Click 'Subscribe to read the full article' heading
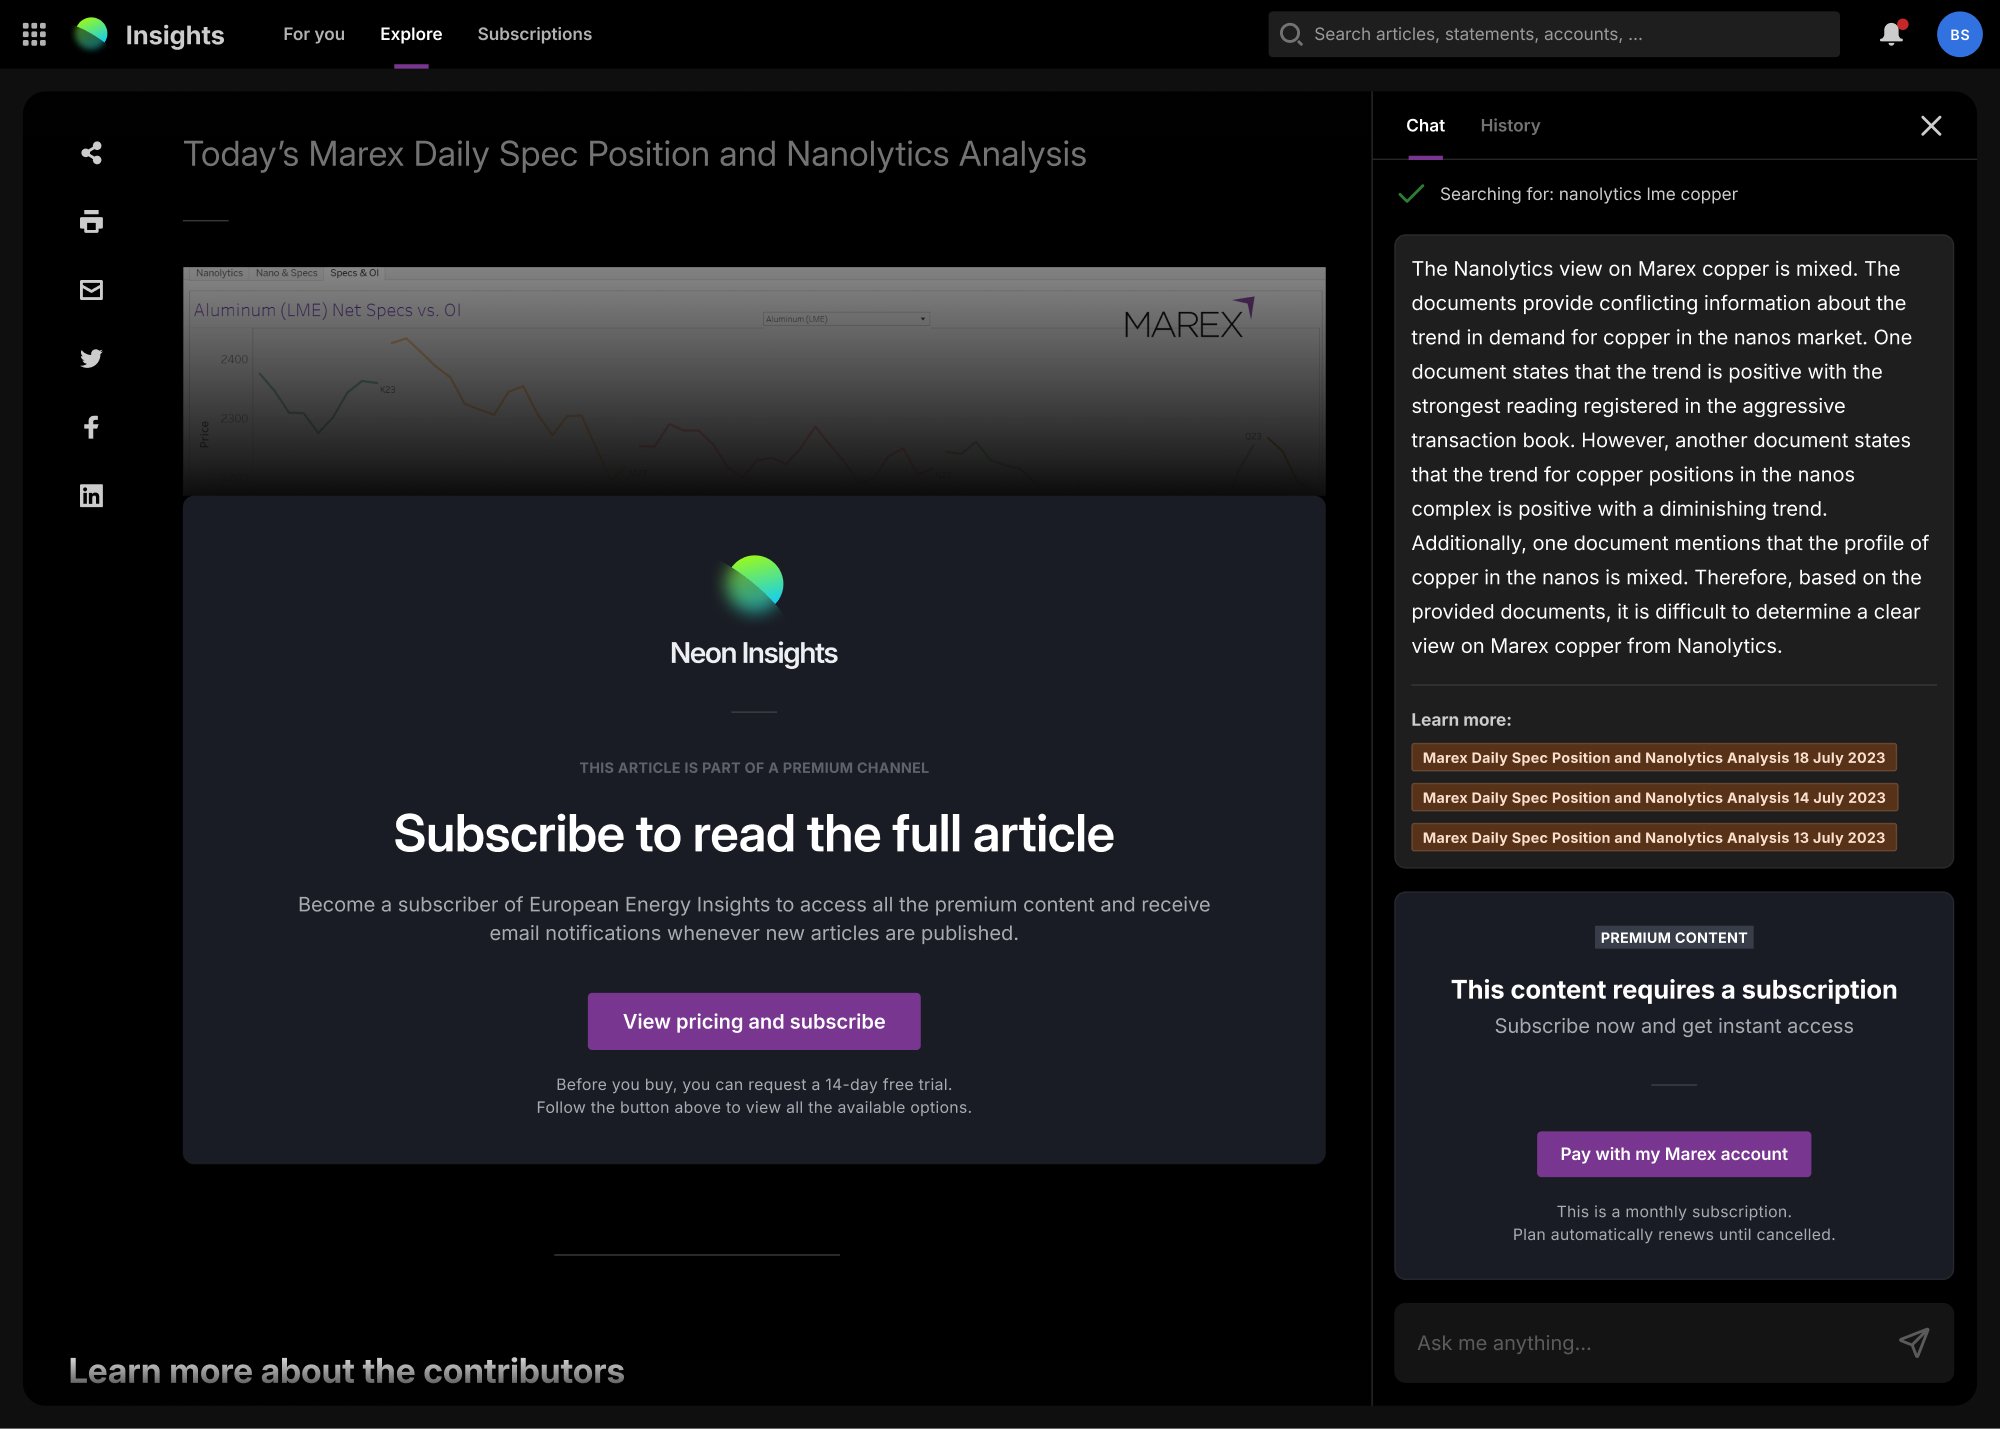Image resolution: width=2000 pixels, height=1429 pixels. coord(754,834)
